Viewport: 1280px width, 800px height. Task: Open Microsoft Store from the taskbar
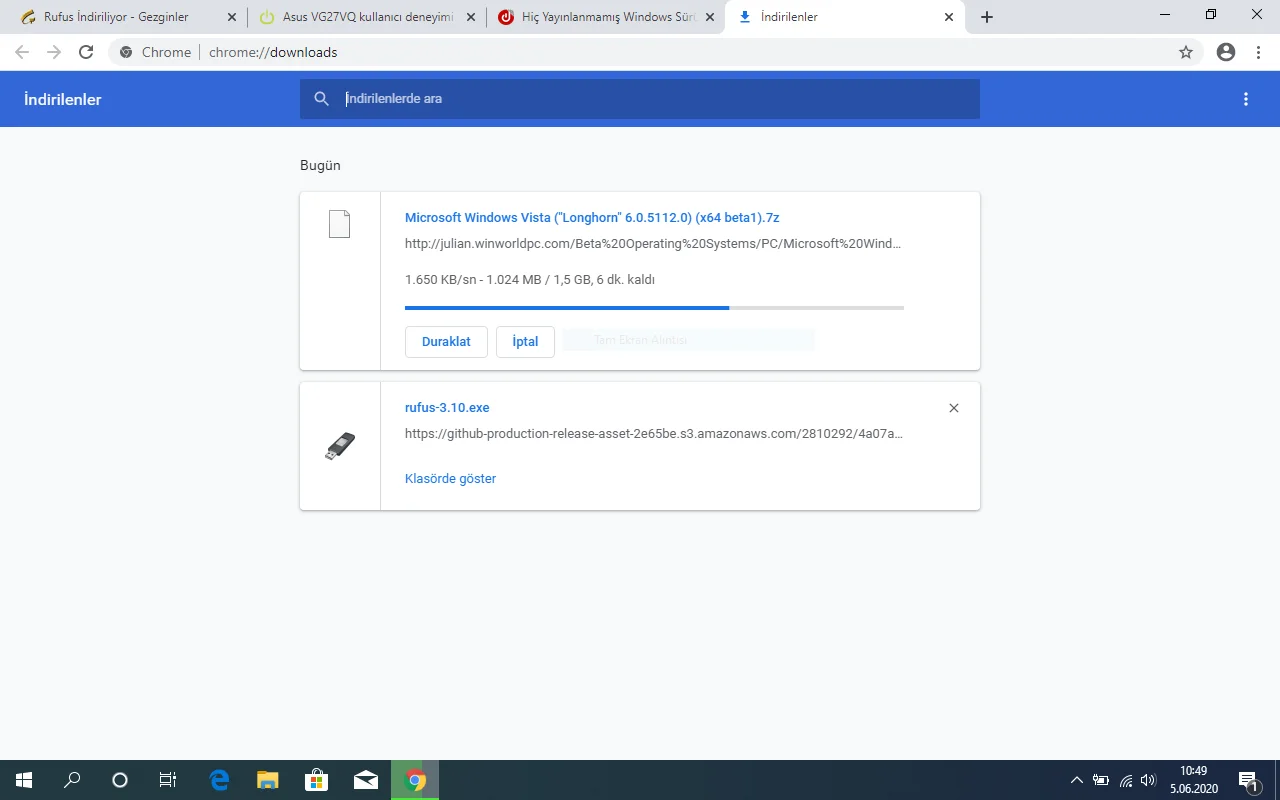coord(317,780)
